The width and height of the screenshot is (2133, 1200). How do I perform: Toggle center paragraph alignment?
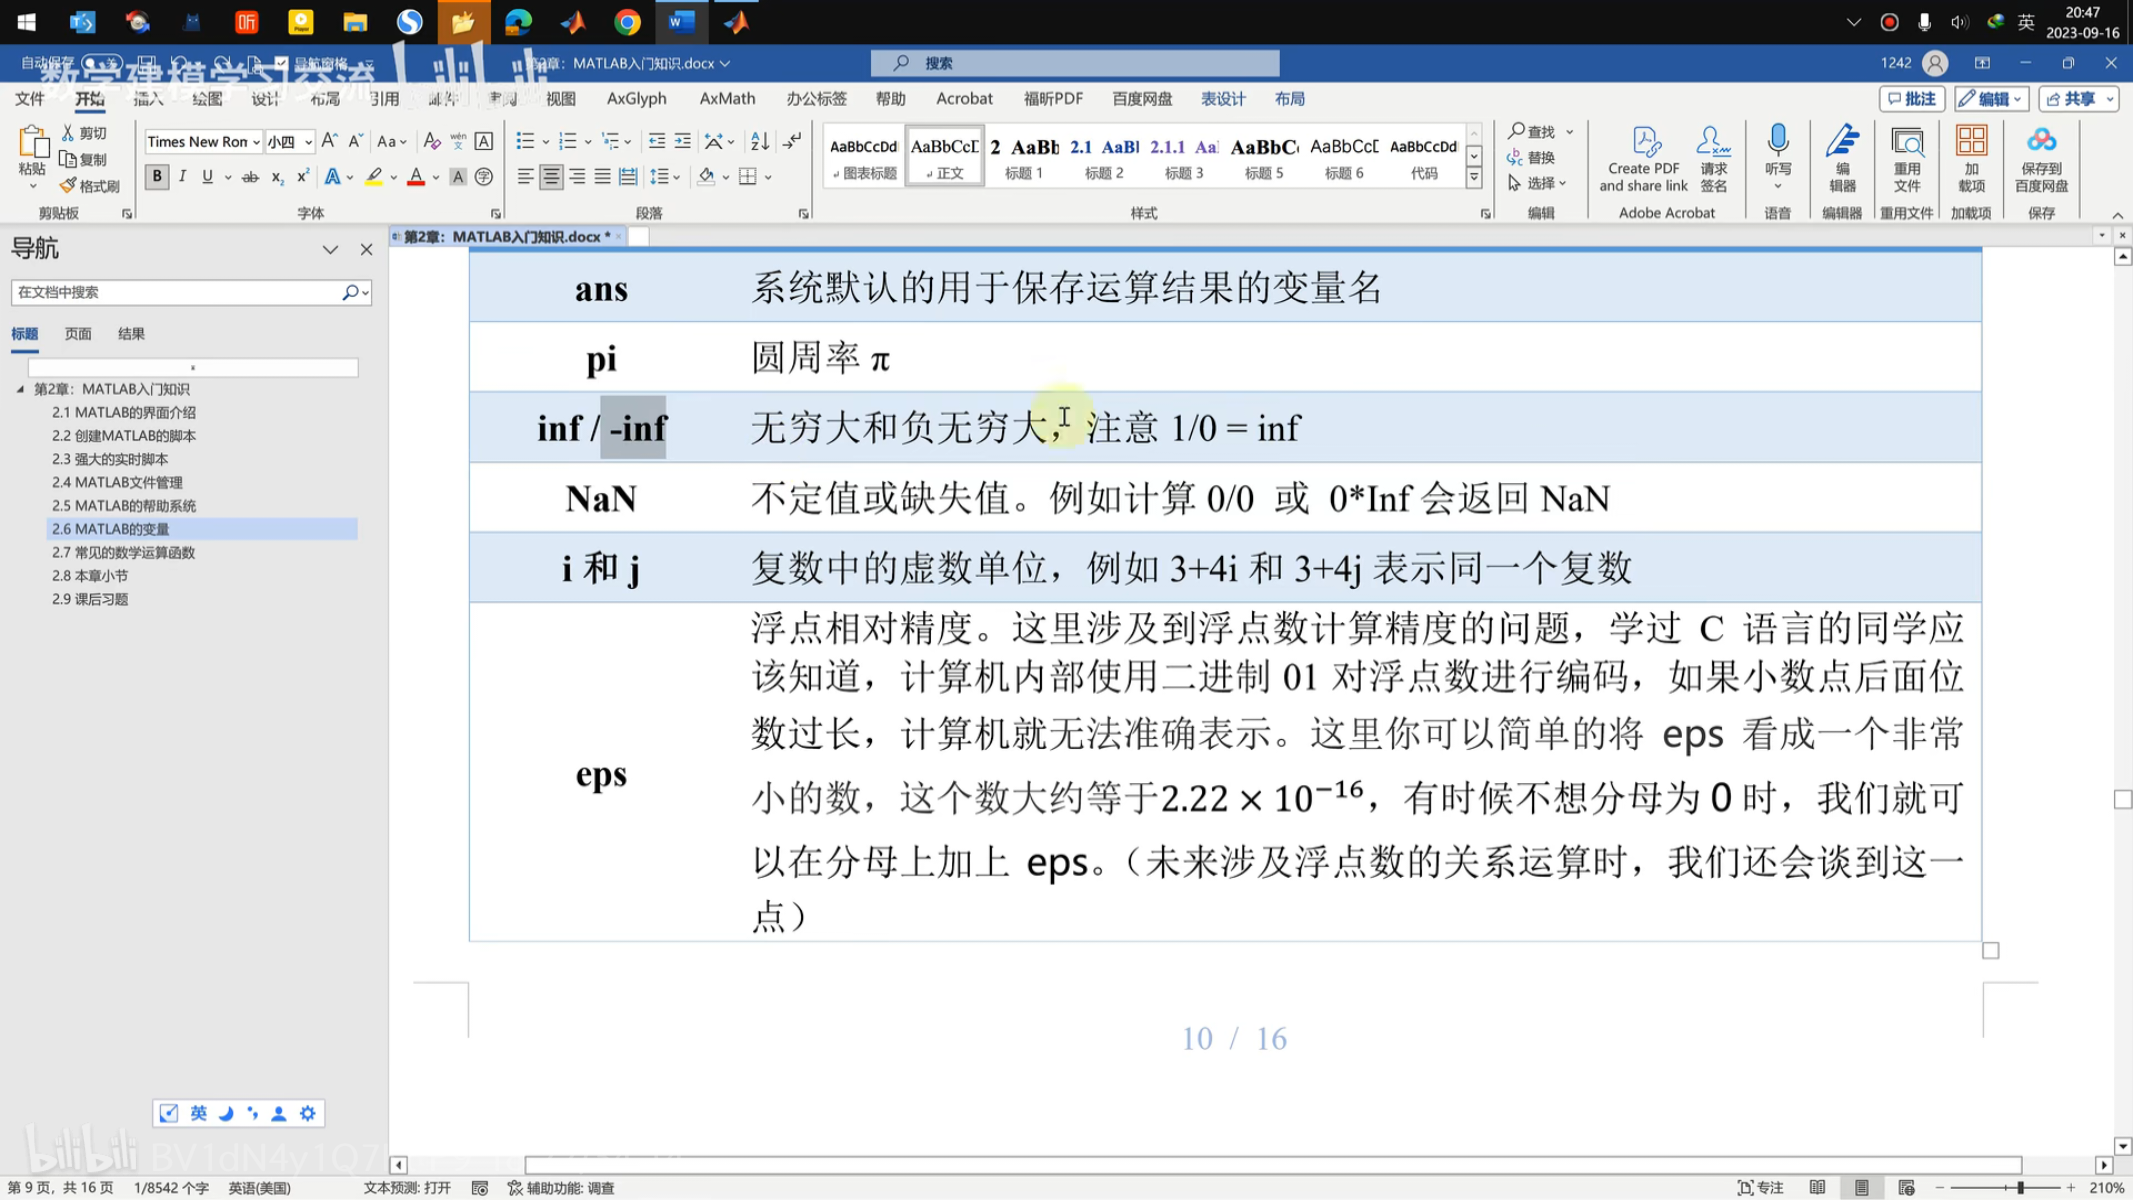point(551,177)
